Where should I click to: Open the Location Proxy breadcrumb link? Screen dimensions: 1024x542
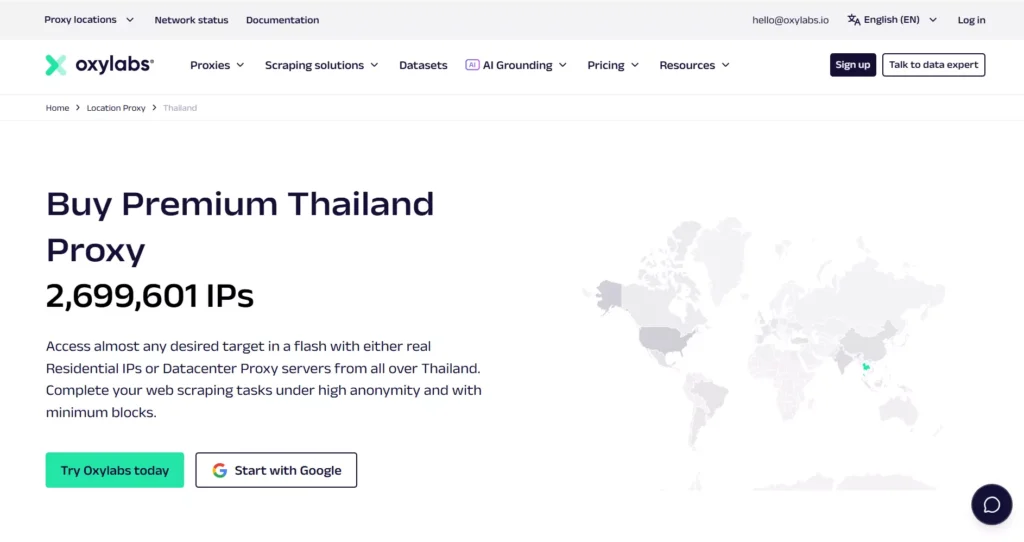tap(116, 108)
